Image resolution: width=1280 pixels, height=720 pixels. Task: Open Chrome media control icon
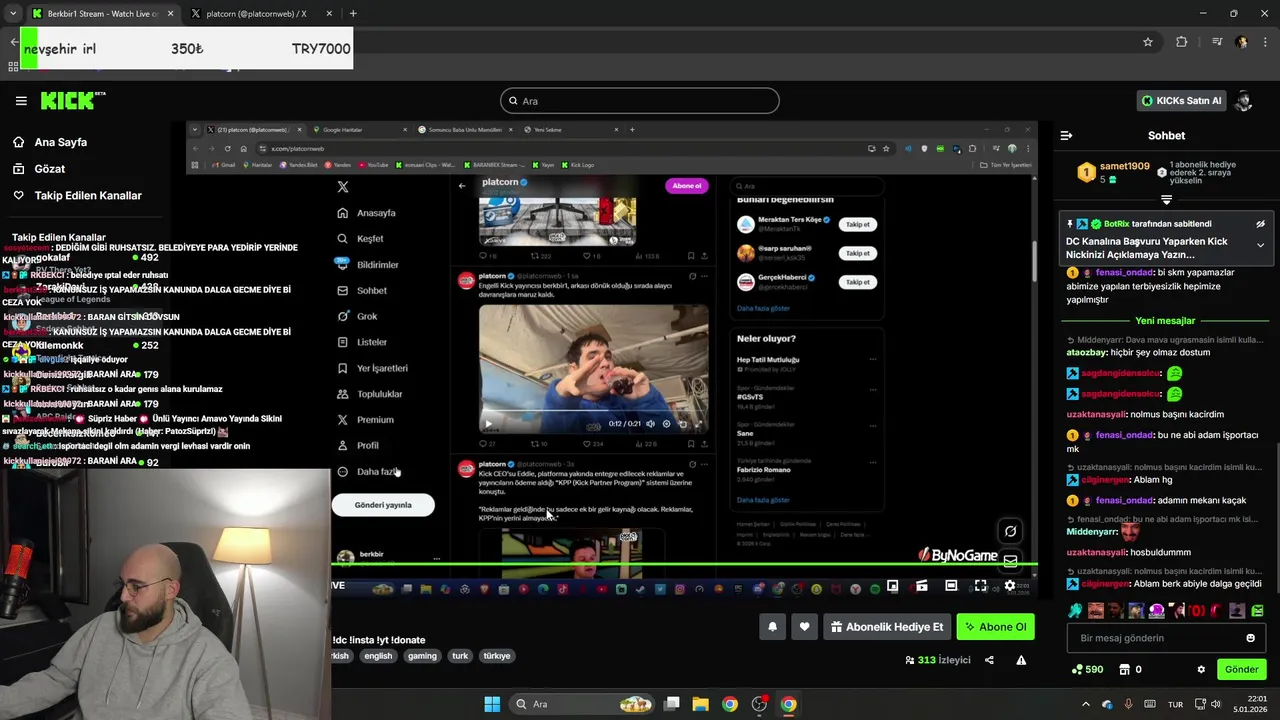[x=1216, y=42]
